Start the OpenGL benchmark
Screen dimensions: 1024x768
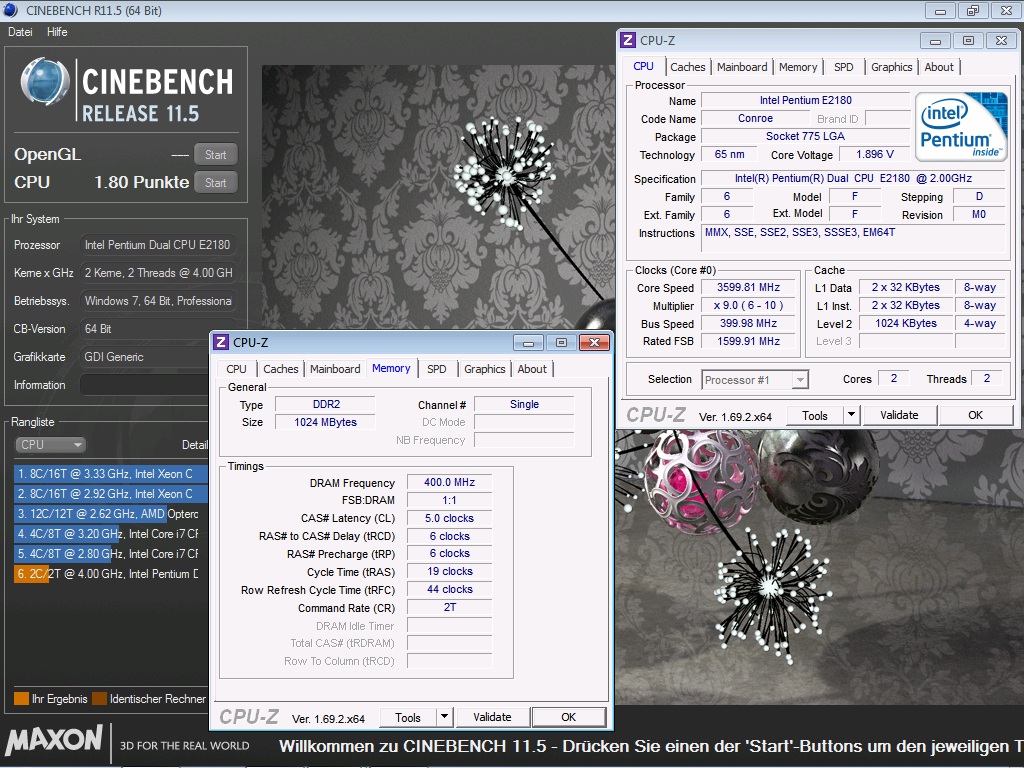tap(216, 155)
